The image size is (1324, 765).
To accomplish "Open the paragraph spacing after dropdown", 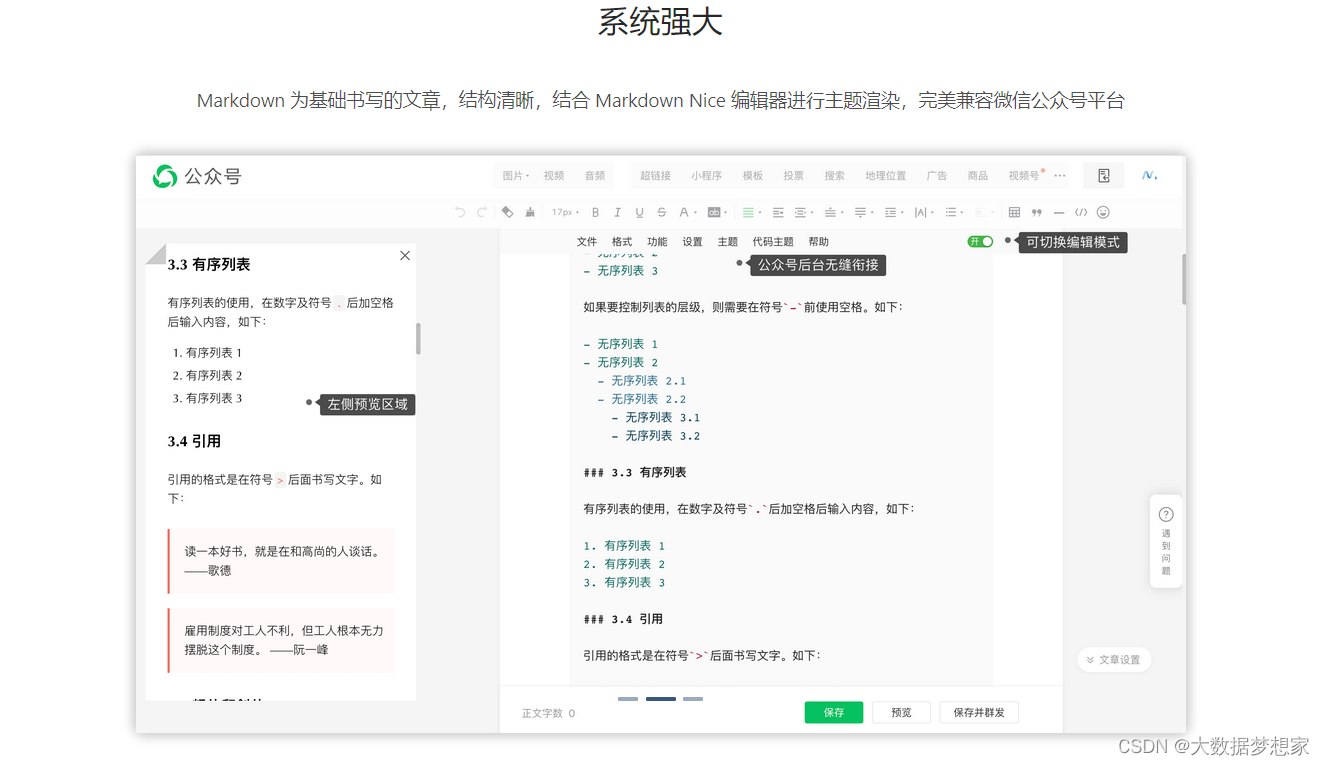I will tap(863, 212).
